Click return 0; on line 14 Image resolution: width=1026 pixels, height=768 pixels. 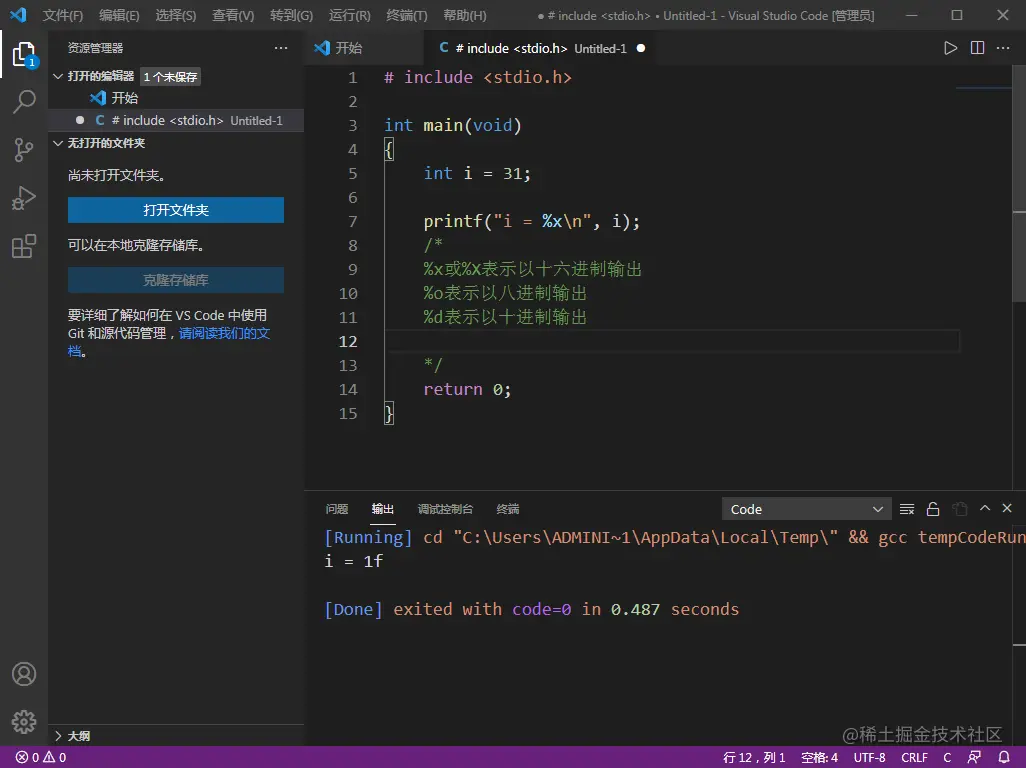(x=467, y=389)
